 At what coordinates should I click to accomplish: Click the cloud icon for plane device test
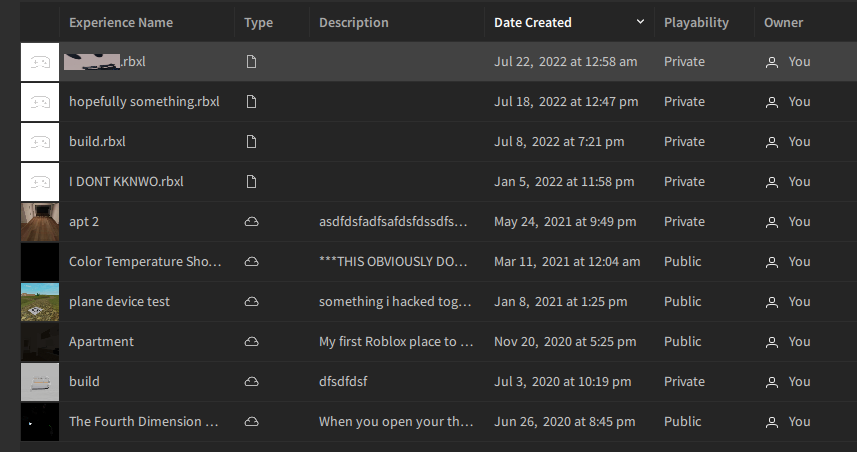point(252,302)
